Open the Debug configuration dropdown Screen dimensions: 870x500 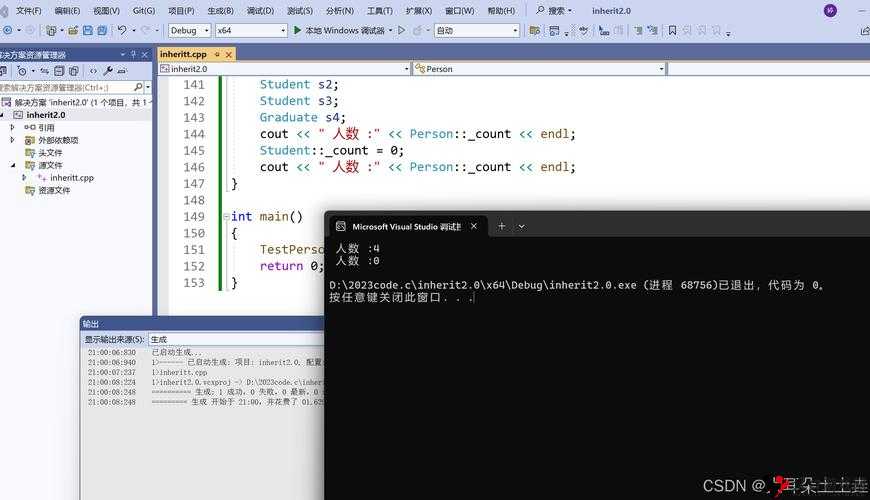(190, 31)
